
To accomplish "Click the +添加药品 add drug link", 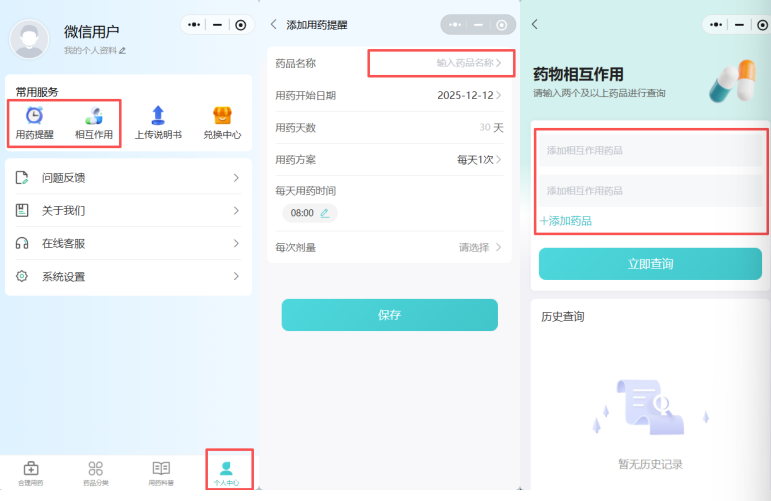I will click(565, 221).
